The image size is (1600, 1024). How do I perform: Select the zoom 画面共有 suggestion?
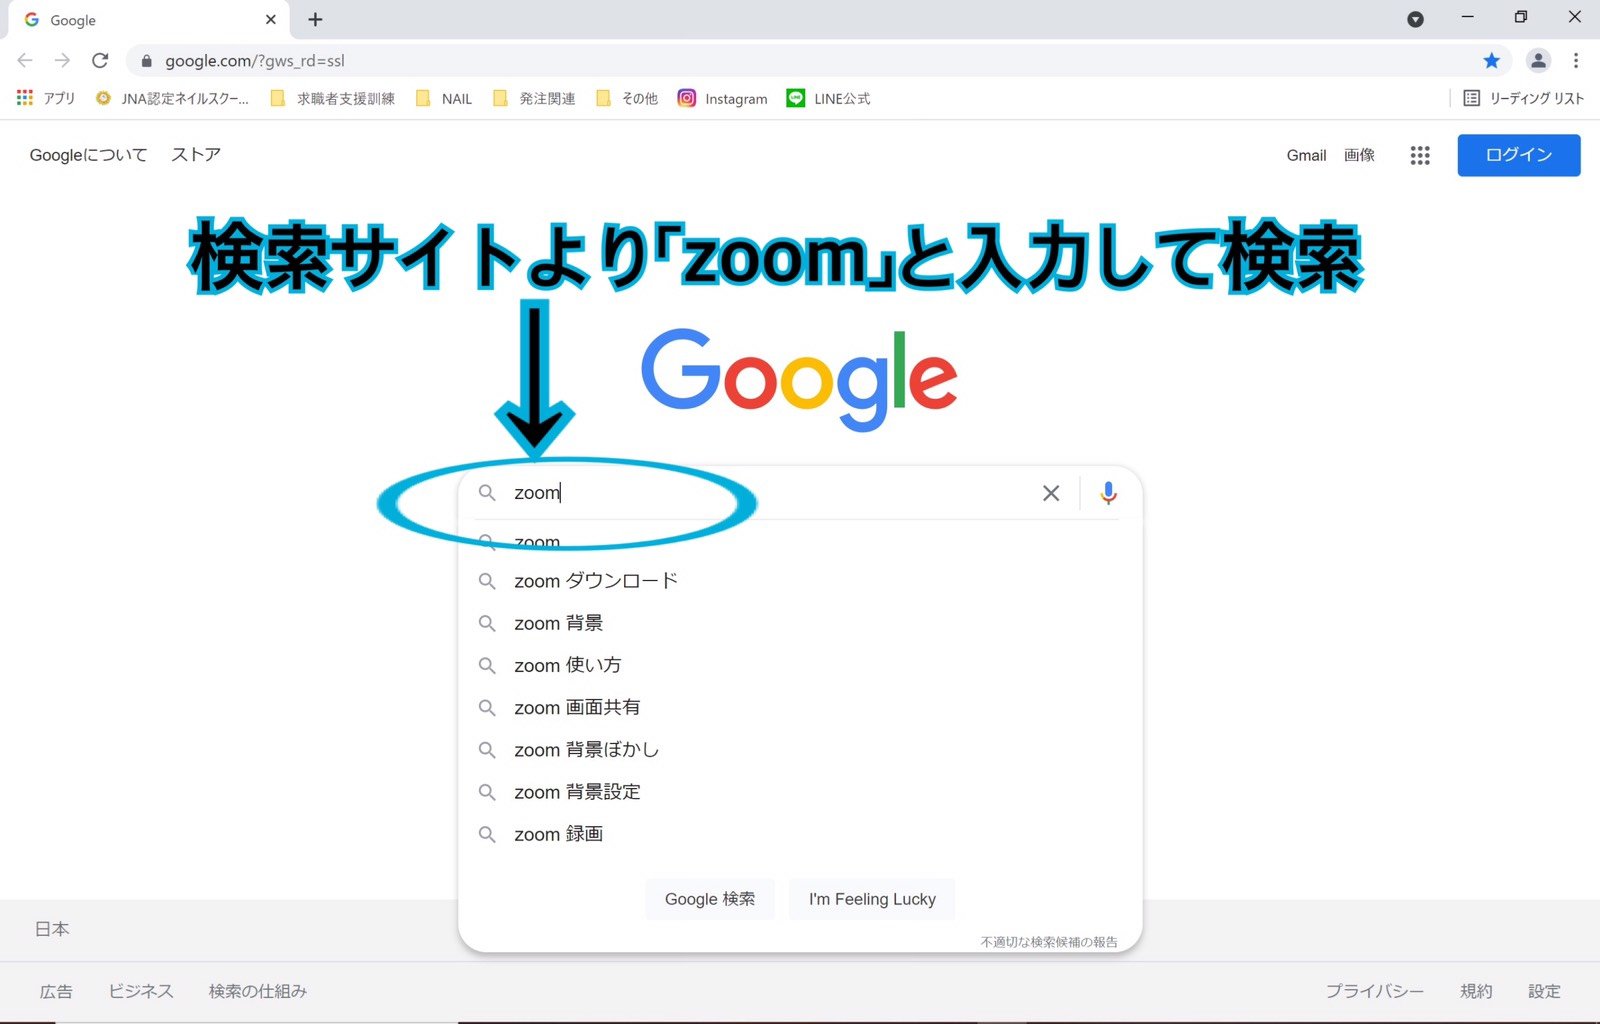(x=800, y=707)
